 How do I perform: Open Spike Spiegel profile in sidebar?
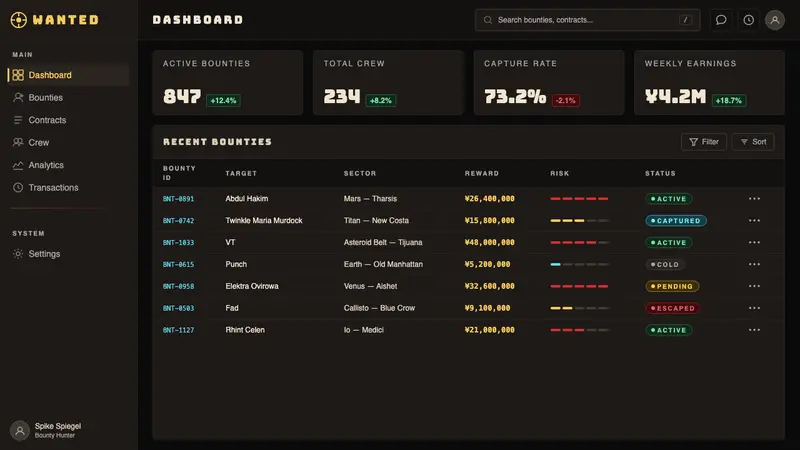coord(46,431)
